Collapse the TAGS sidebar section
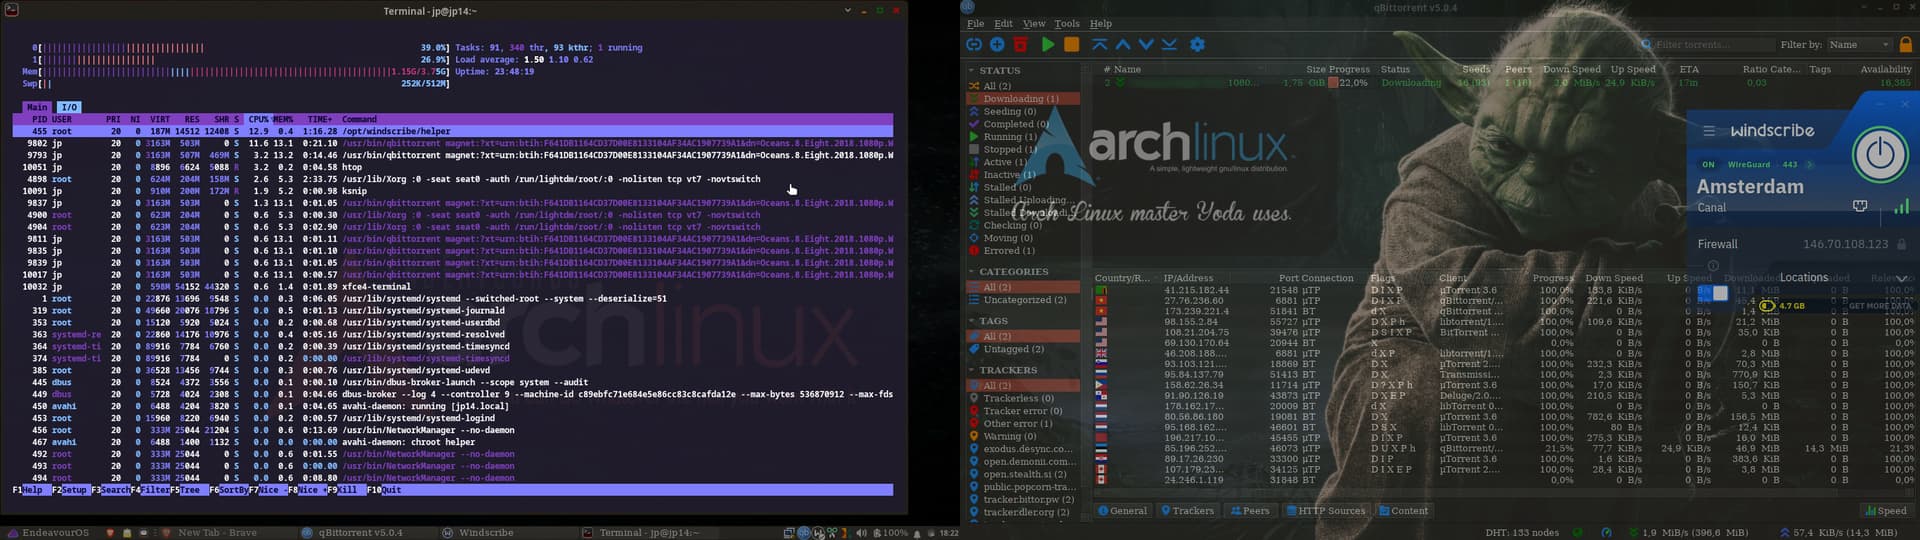This screenshot has width=1920, height=540. [x=971, y=321]
